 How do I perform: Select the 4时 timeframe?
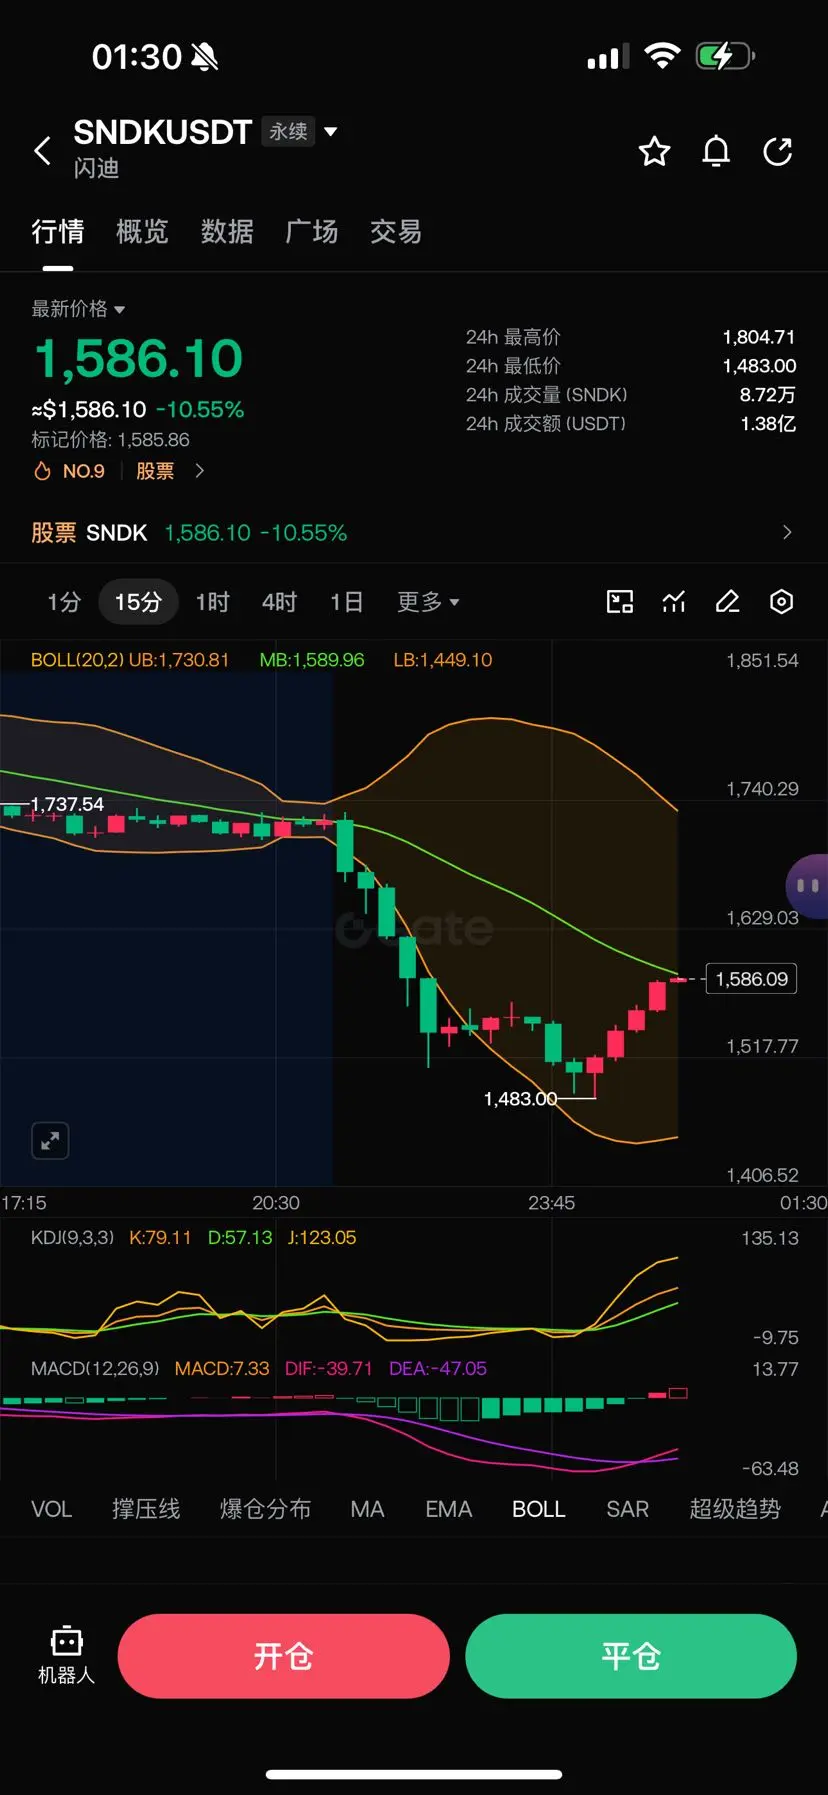(280, 602)
